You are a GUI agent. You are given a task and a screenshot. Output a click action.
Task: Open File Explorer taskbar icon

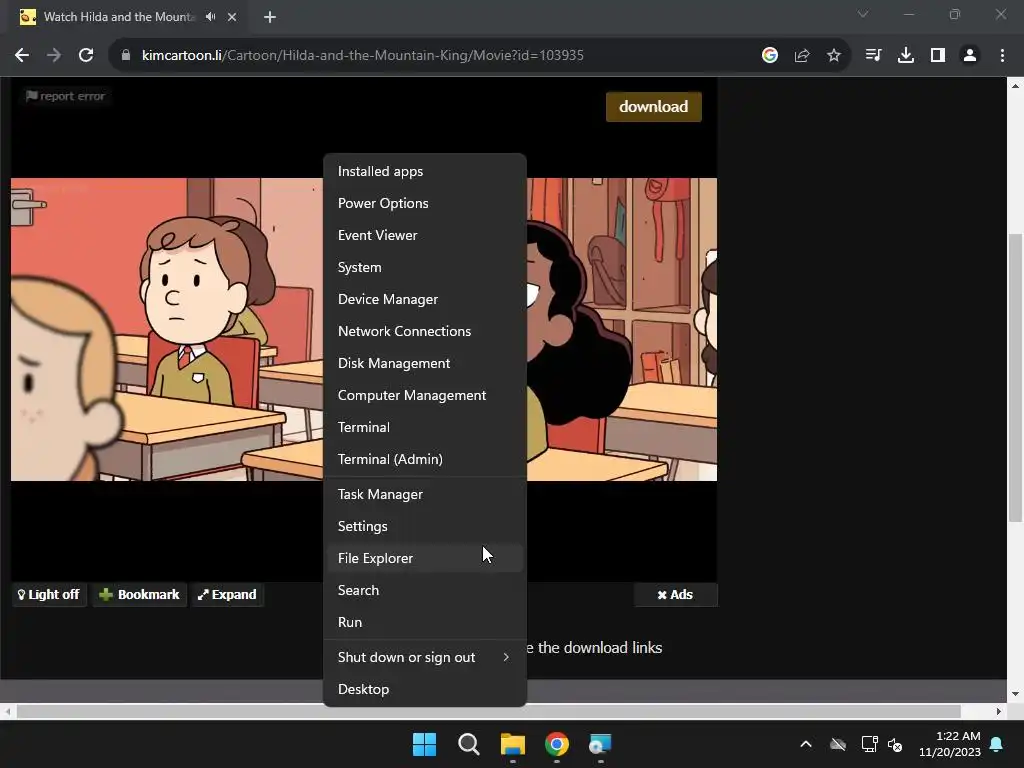(x=513, y=744)
